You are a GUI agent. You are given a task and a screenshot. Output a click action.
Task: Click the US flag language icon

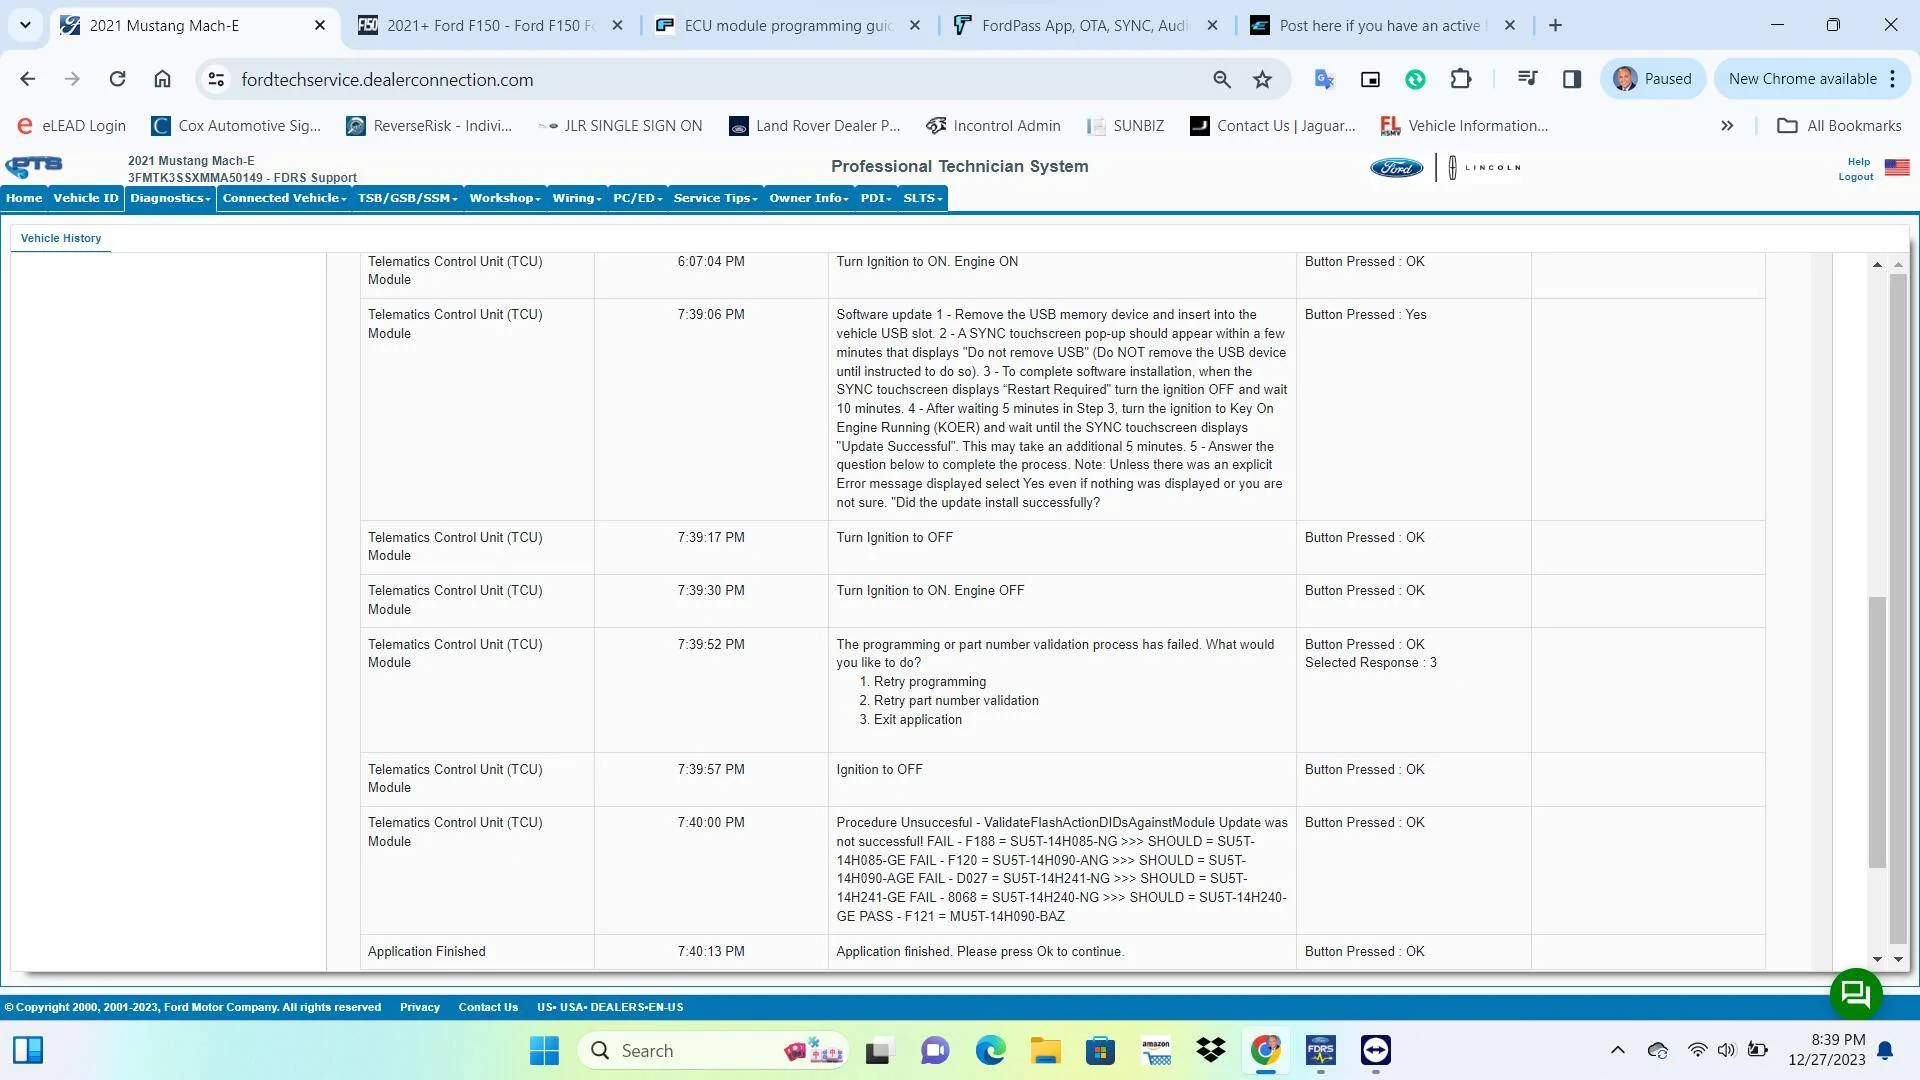pyautogui.click(x=1897, y=168)
